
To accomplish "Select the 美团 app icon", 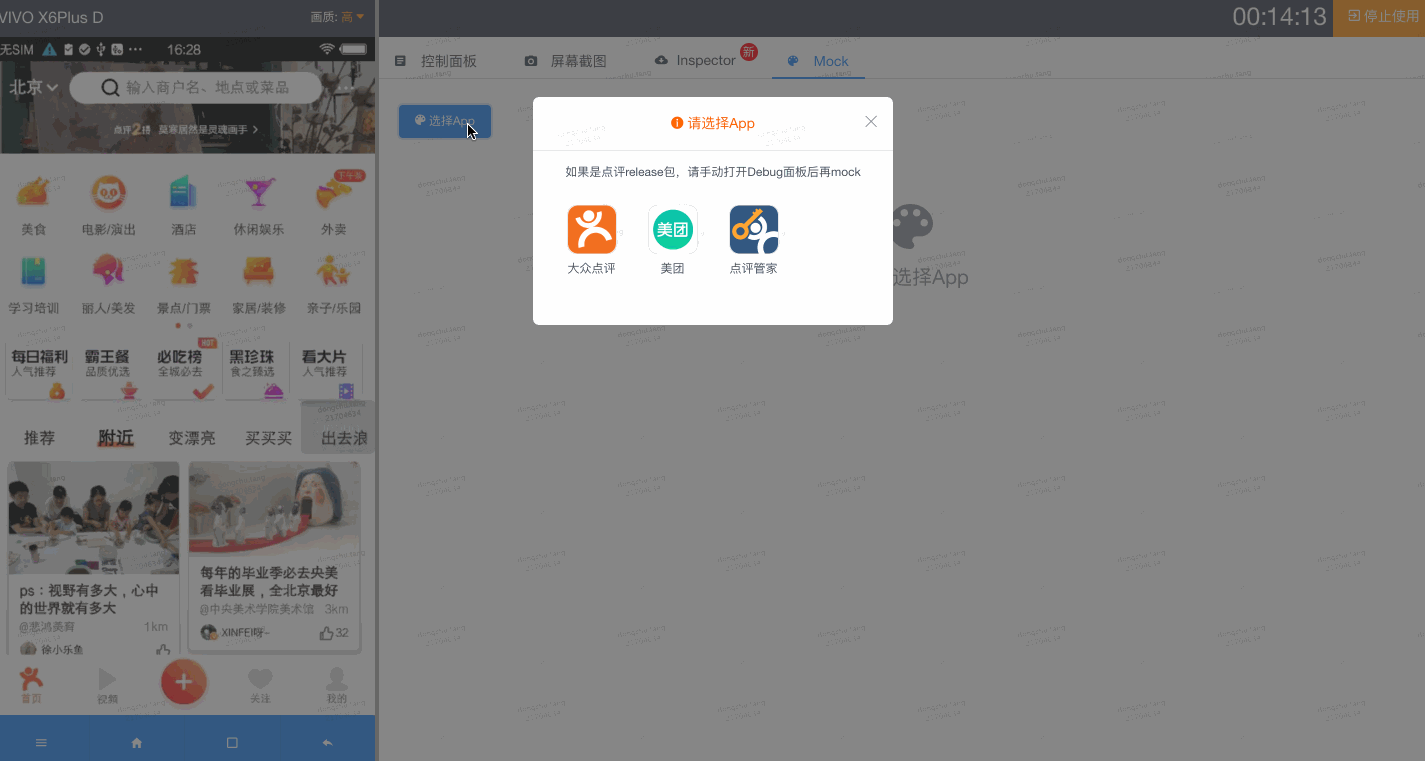I will pos(673,229).
